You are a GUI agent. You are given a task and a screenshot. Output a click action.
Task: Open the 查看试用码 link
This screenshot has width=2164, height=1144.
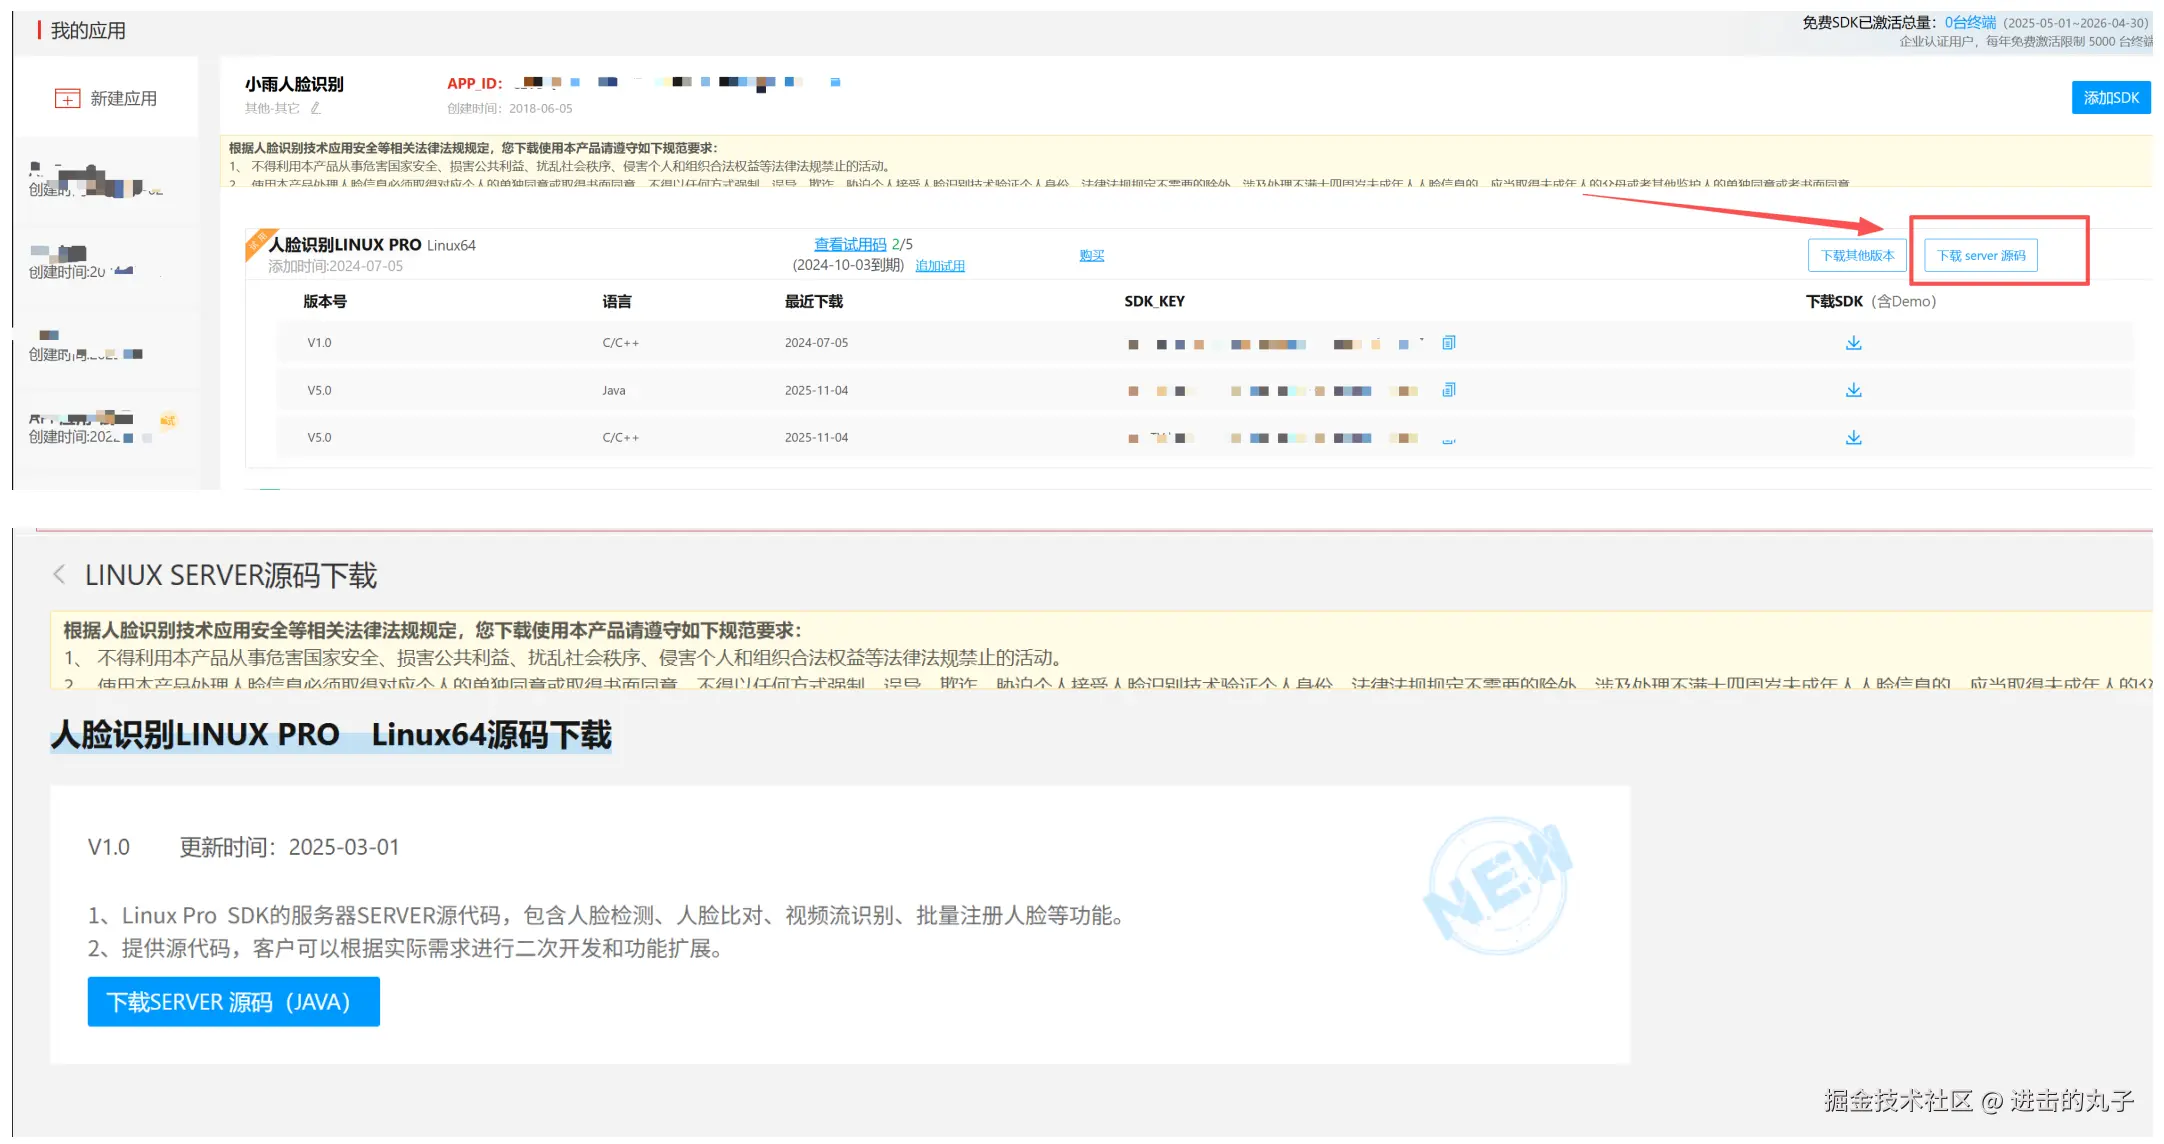(850, 244)
